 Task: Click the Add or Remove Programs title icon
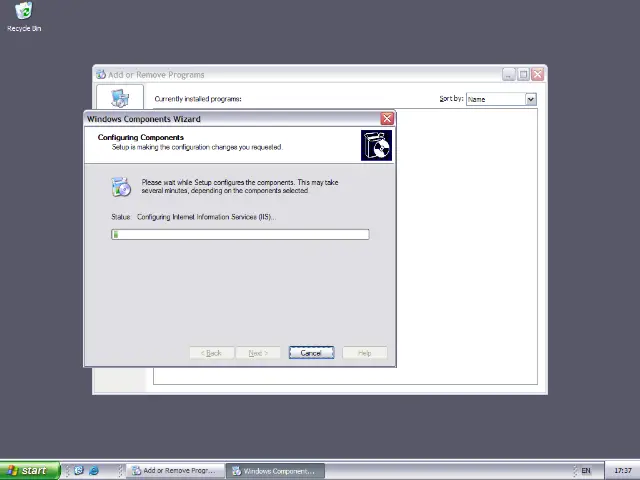pyautogui.click(x=101, y=74)
